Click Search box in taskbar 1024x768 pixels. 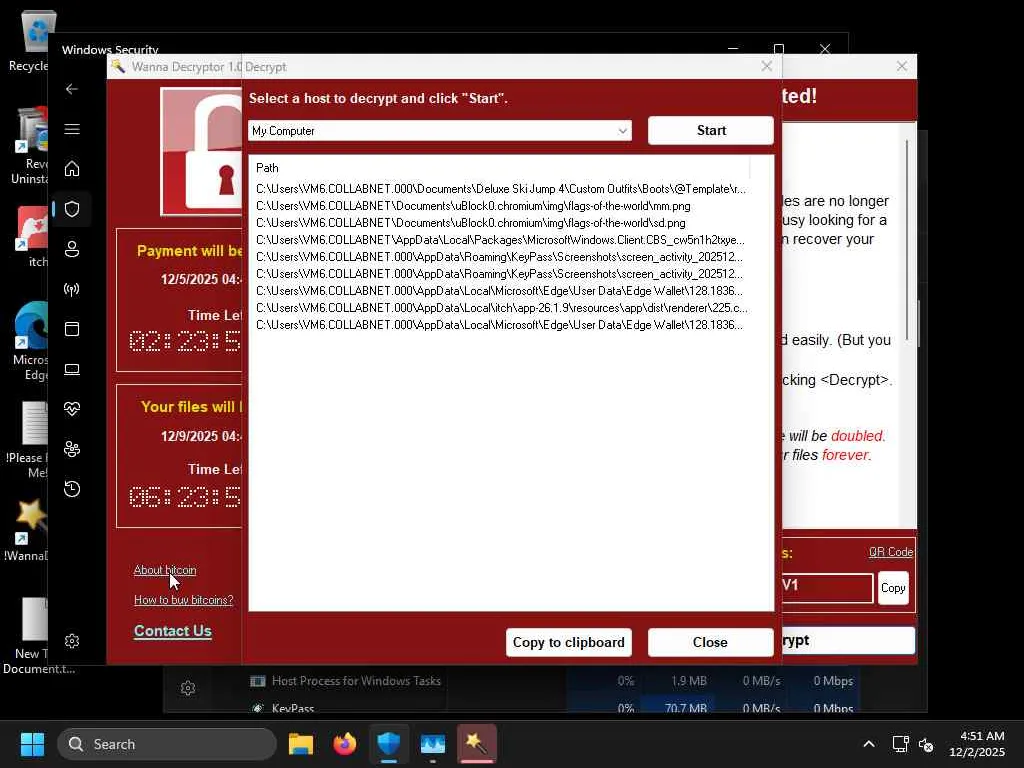[167, 744]
